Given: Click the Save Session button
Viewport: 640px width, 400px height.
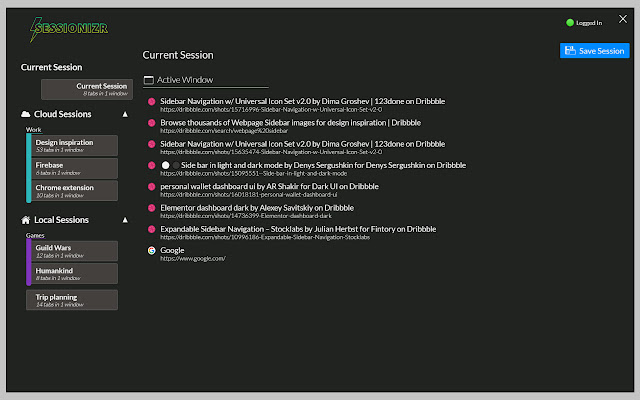Looking at the screenshot, I should pos(594,51).
